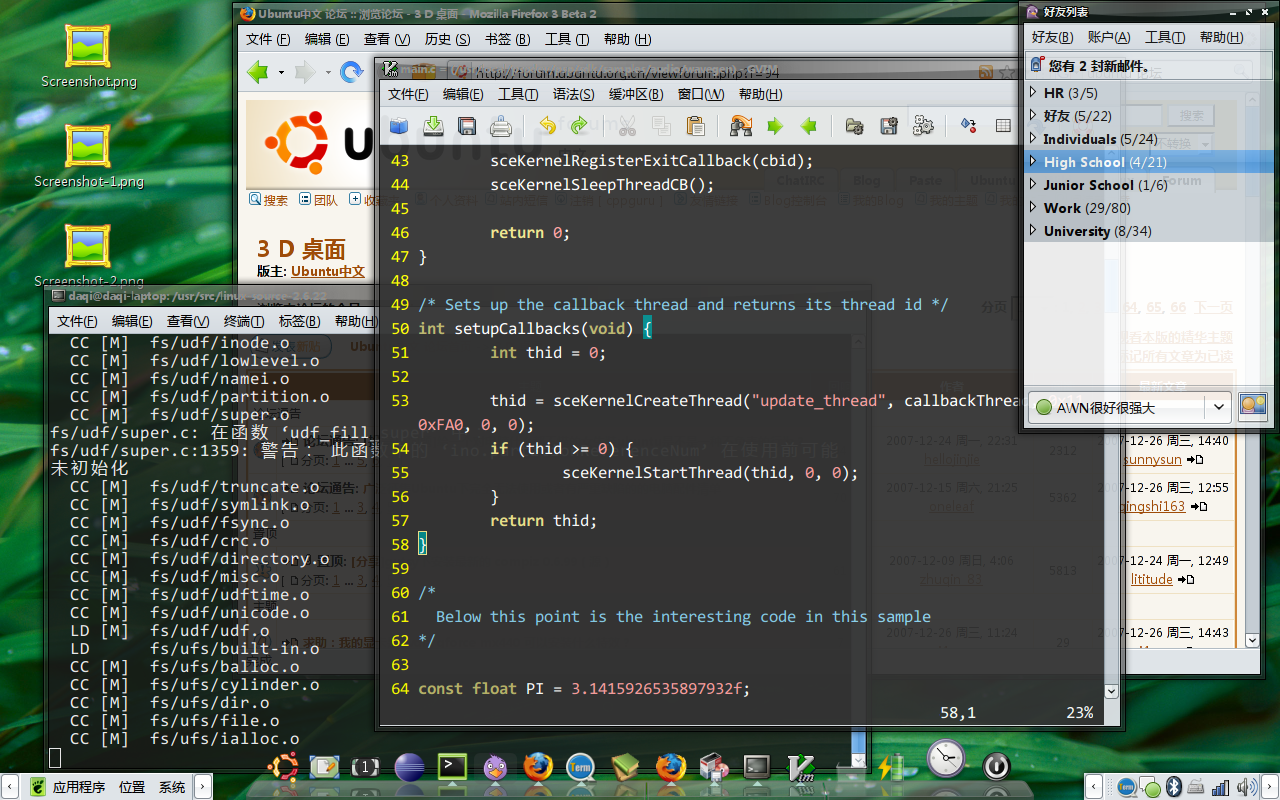Click the battery power icon in the dock
This screenshot has height=800, width=1280.
click(889, 767)
